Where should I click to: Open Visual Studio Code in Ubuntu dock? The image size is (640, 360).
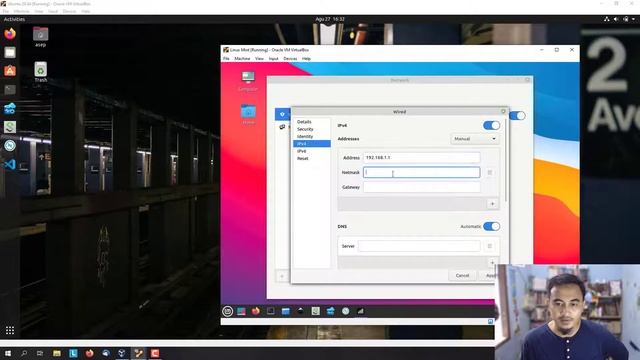point(10,164)
